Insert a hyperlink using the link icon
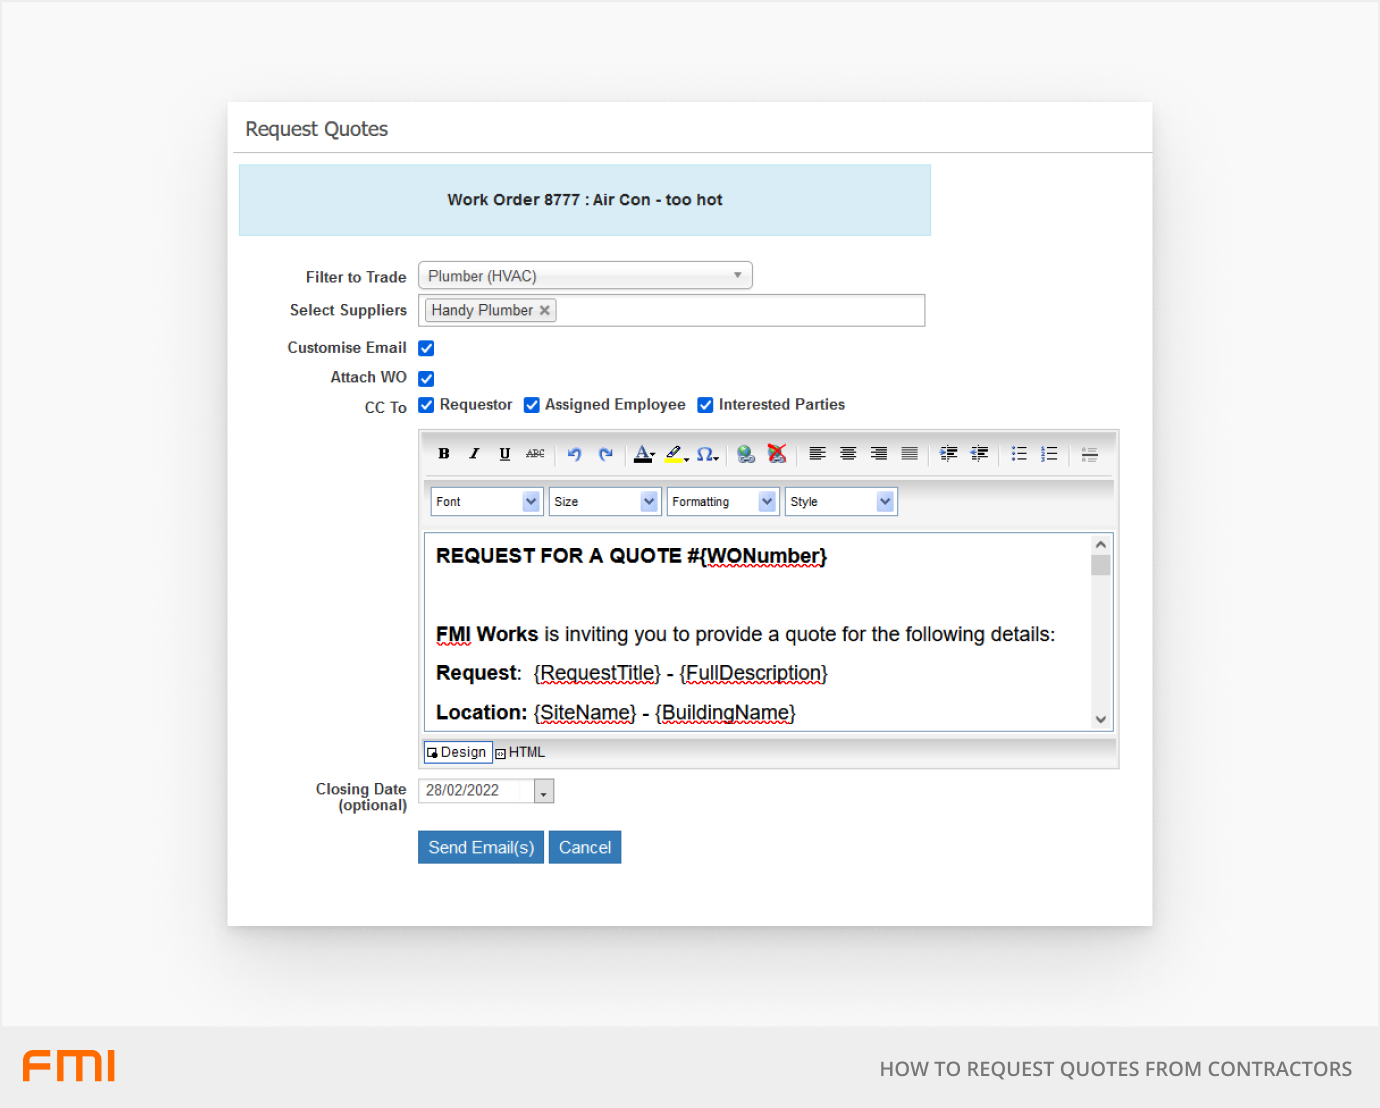The height and width of the screenshot is (1108, 1380). point(746,454)
